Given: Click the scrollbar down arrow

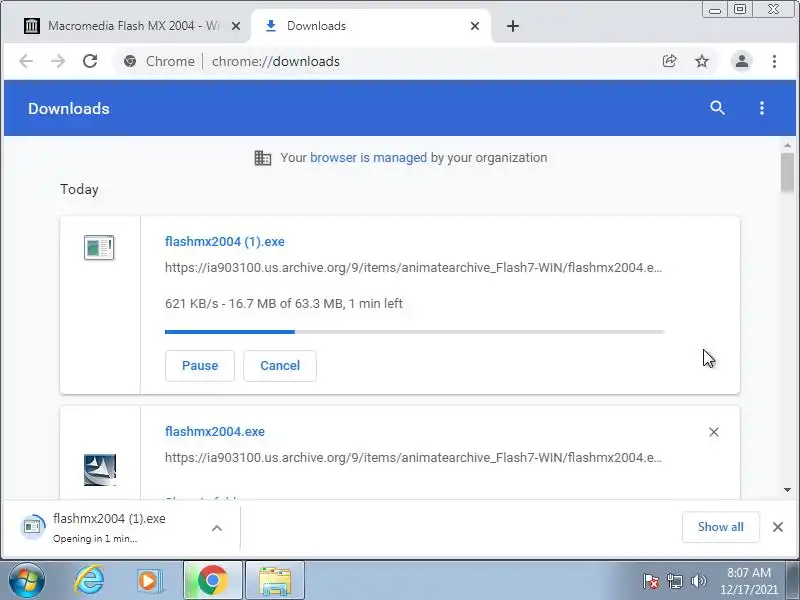Looking at the screenshot, I should click(787, 490).
